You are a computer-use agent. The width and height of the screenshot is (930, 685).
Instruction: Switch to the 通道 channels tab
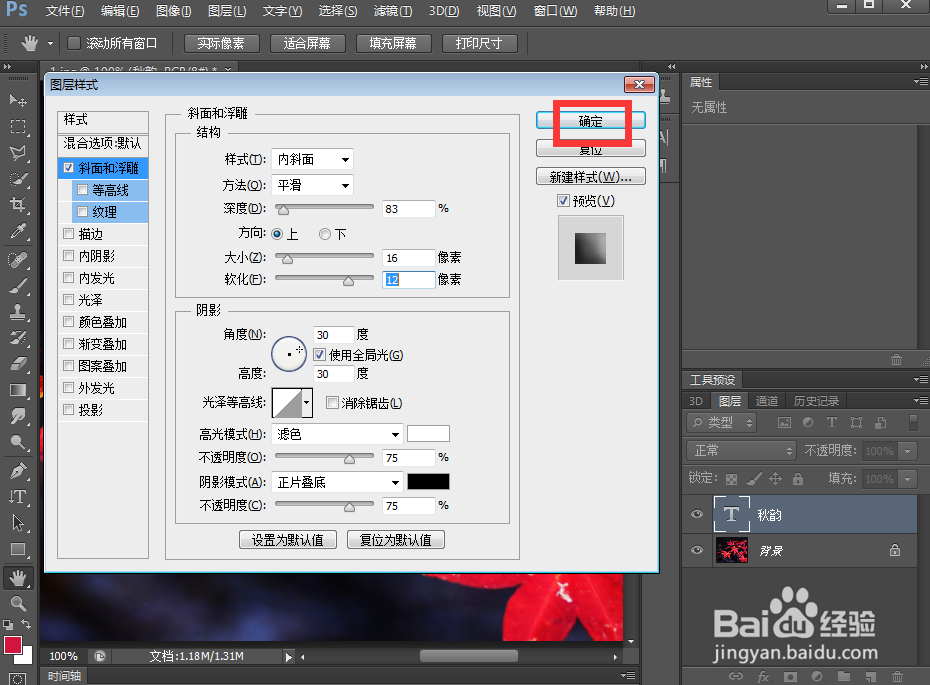766,400
